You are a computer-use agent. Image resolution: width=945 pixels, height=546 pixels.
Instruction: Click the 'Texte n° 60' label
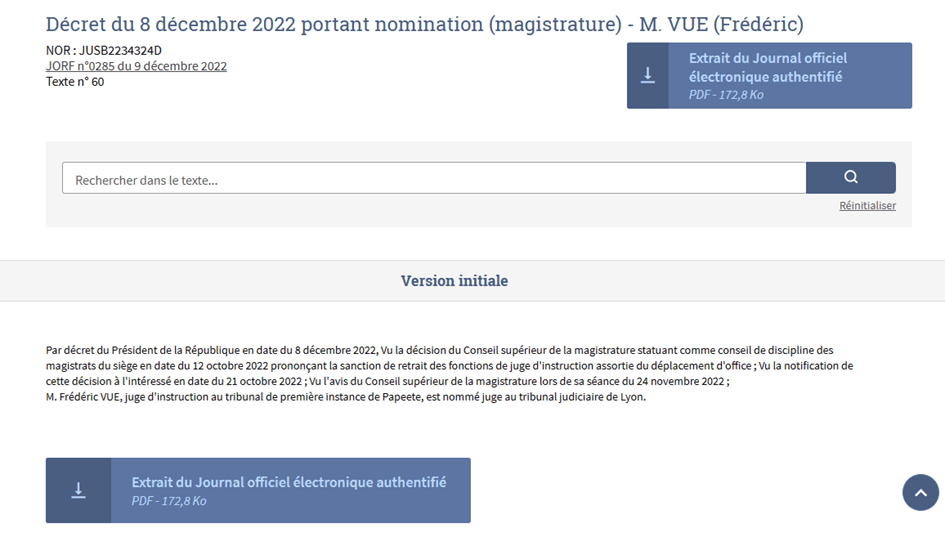[x=75, y=82]
